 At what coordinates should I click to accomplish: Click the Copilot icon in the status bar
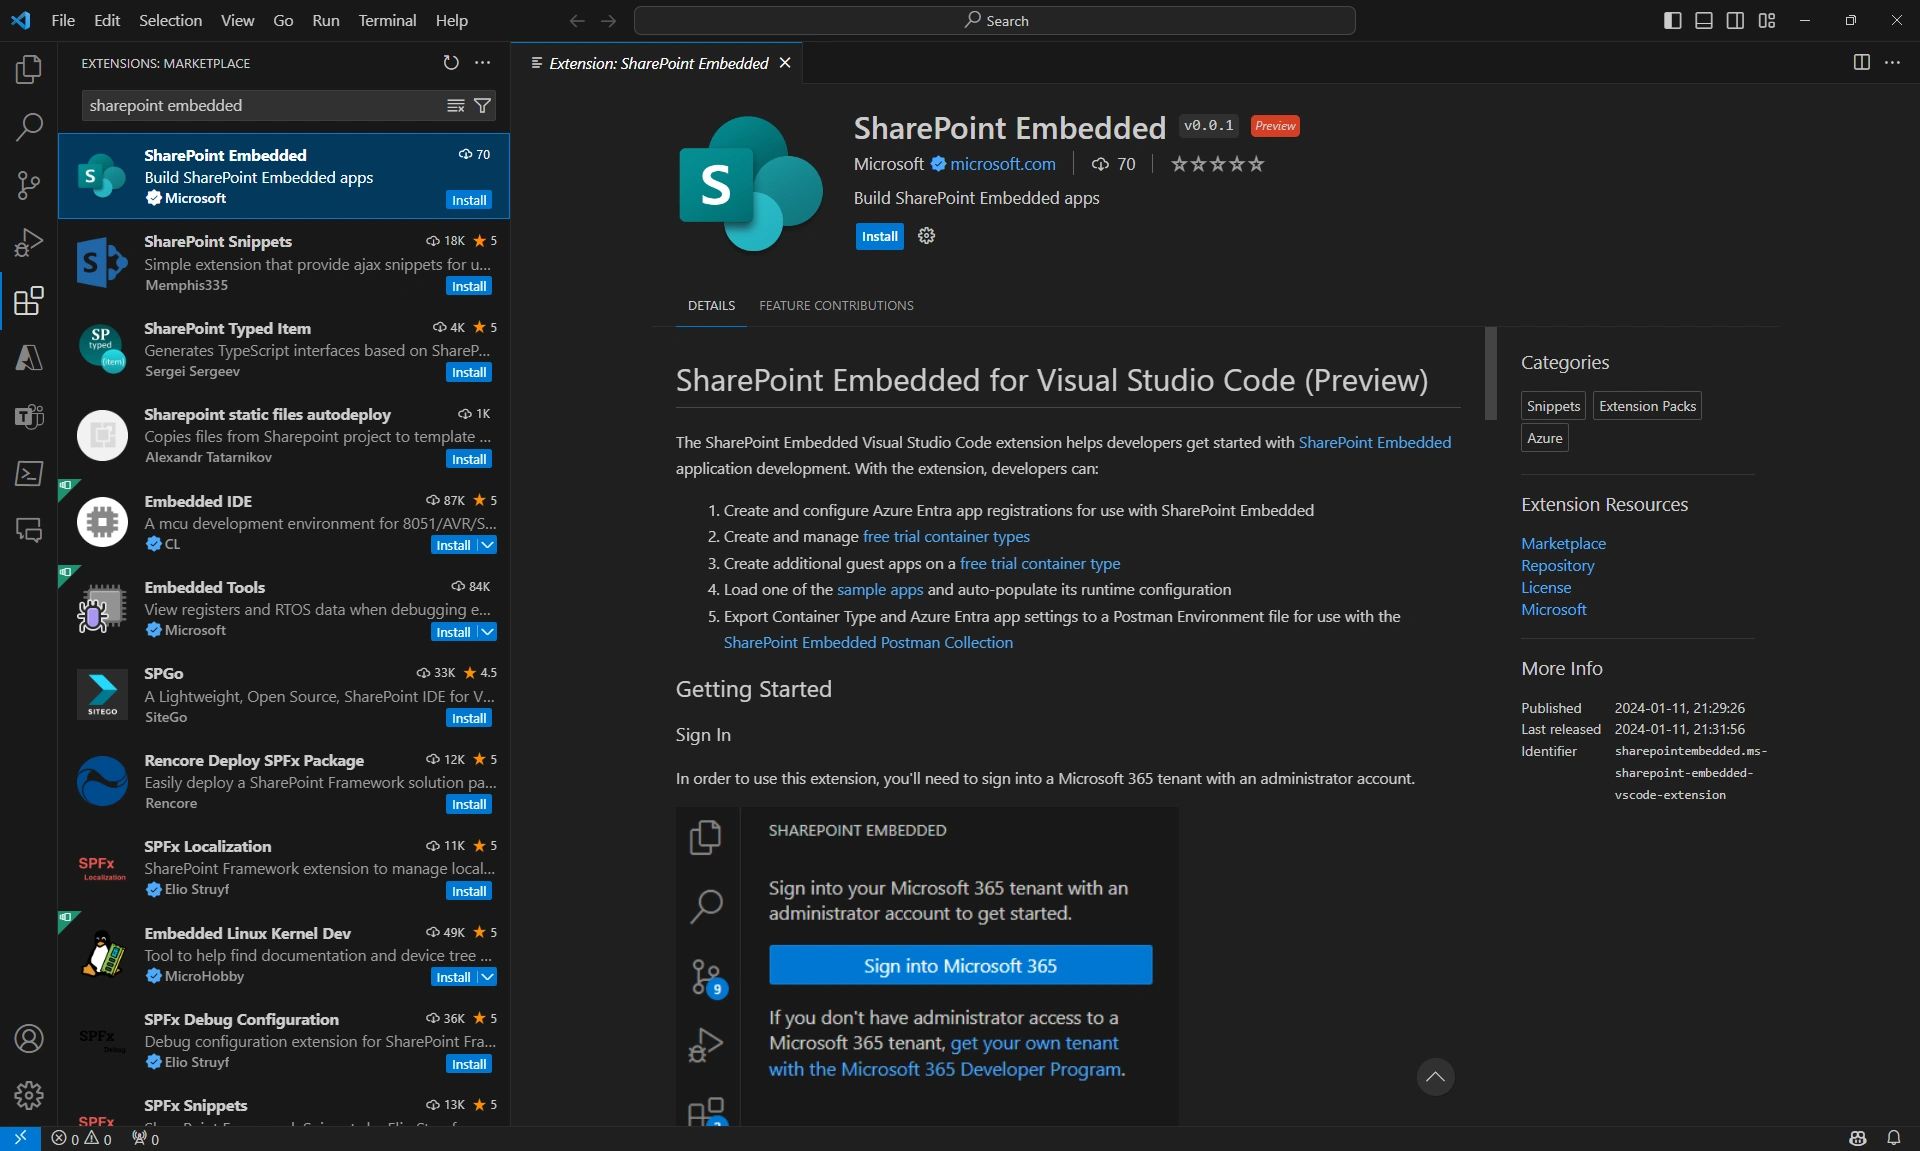pyautogui.click(x=1858, y=1138)
